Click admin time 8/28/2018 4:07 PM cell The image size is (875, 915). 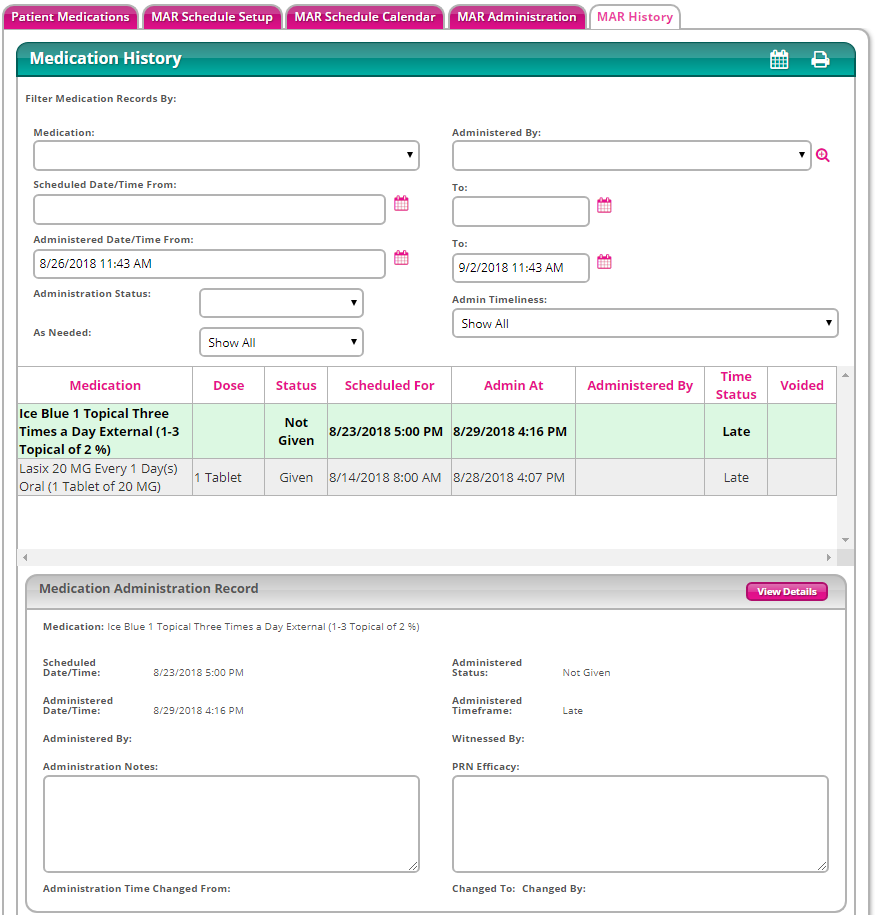(x=514, y=477)
